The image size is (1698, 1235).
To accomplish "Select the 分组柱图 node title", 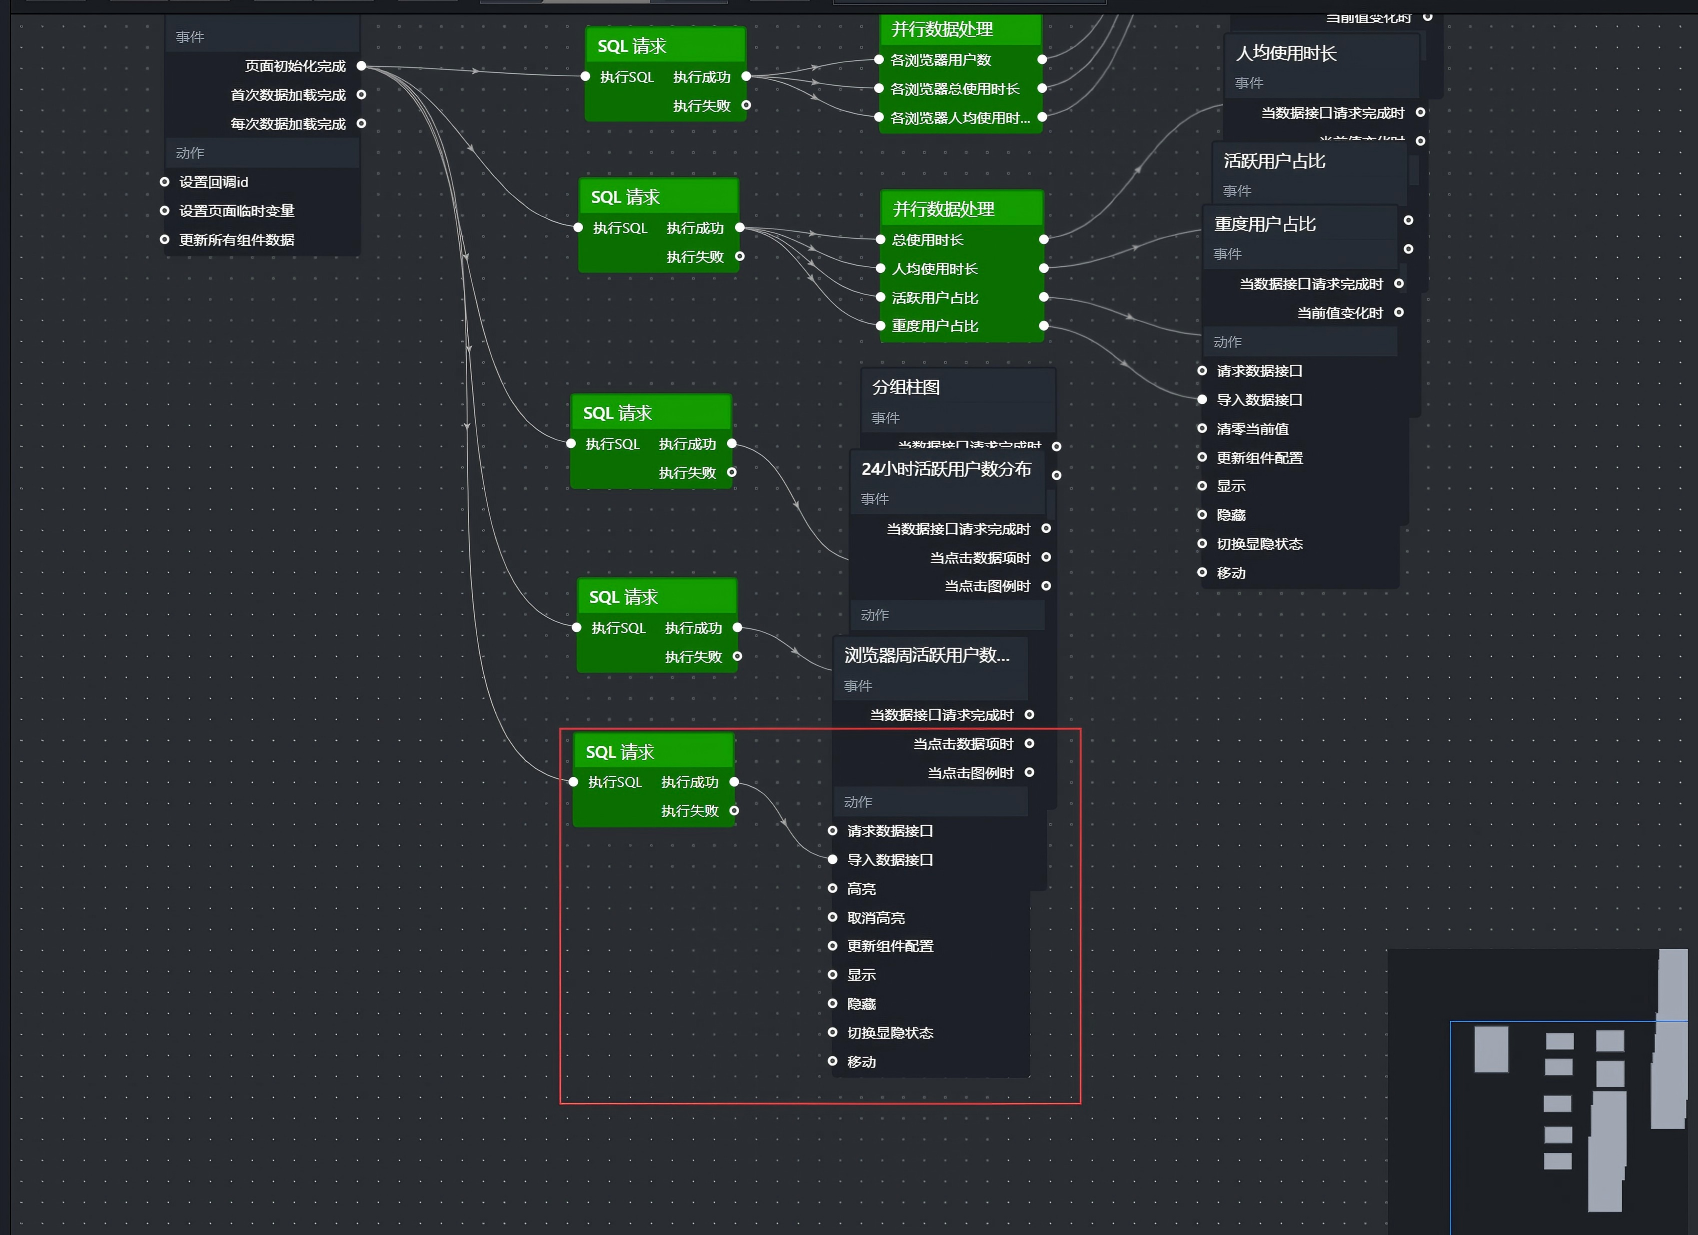I will [906, 387].
